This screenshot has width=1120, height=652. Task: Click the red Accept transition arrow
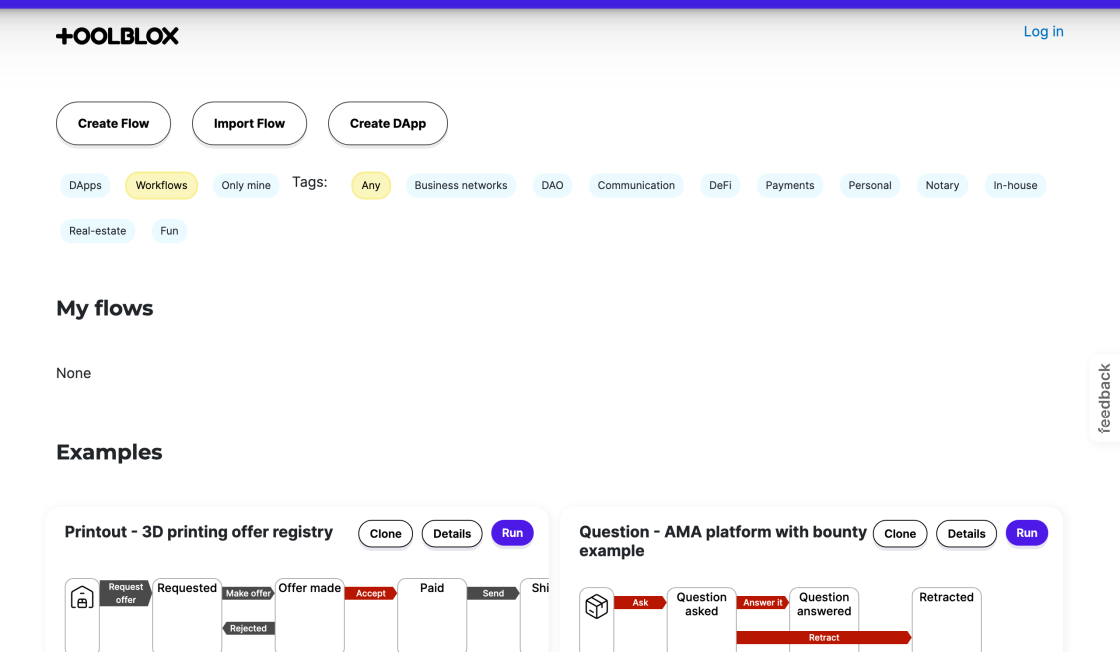point(370,593)
